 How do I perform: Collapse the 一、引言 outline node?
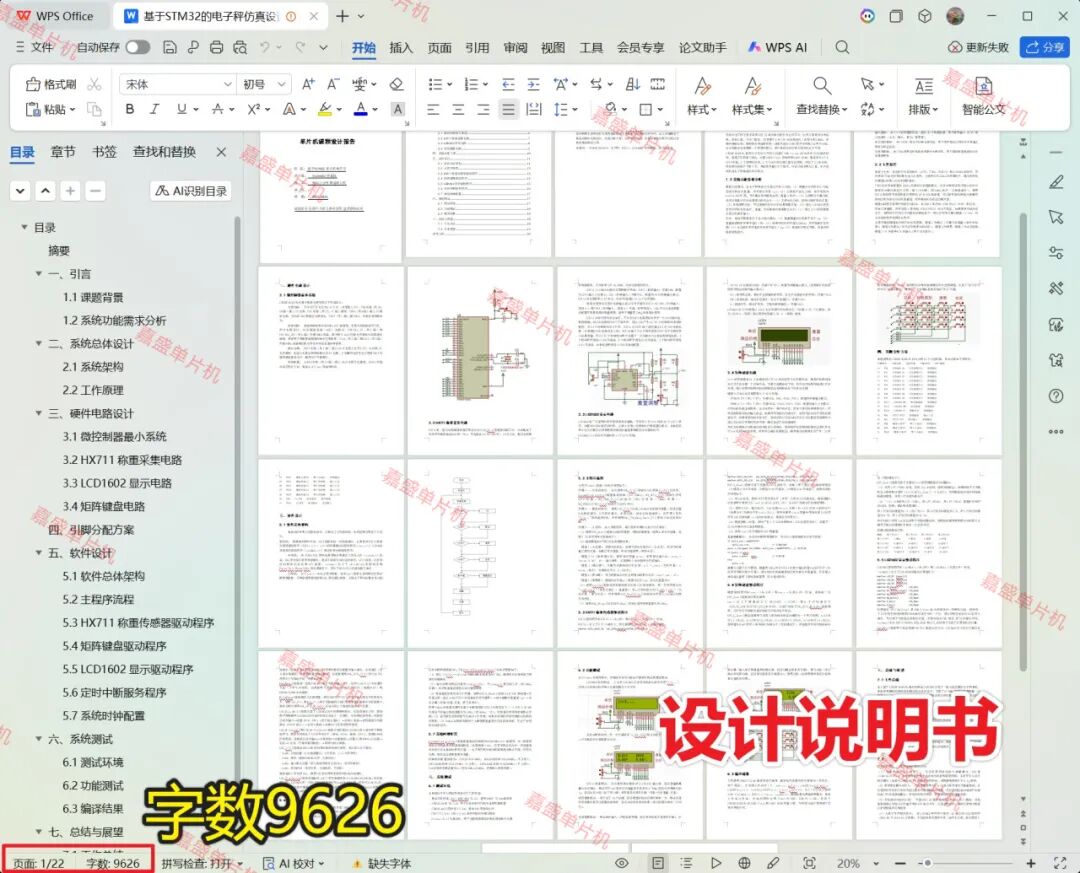coord(39,274)
